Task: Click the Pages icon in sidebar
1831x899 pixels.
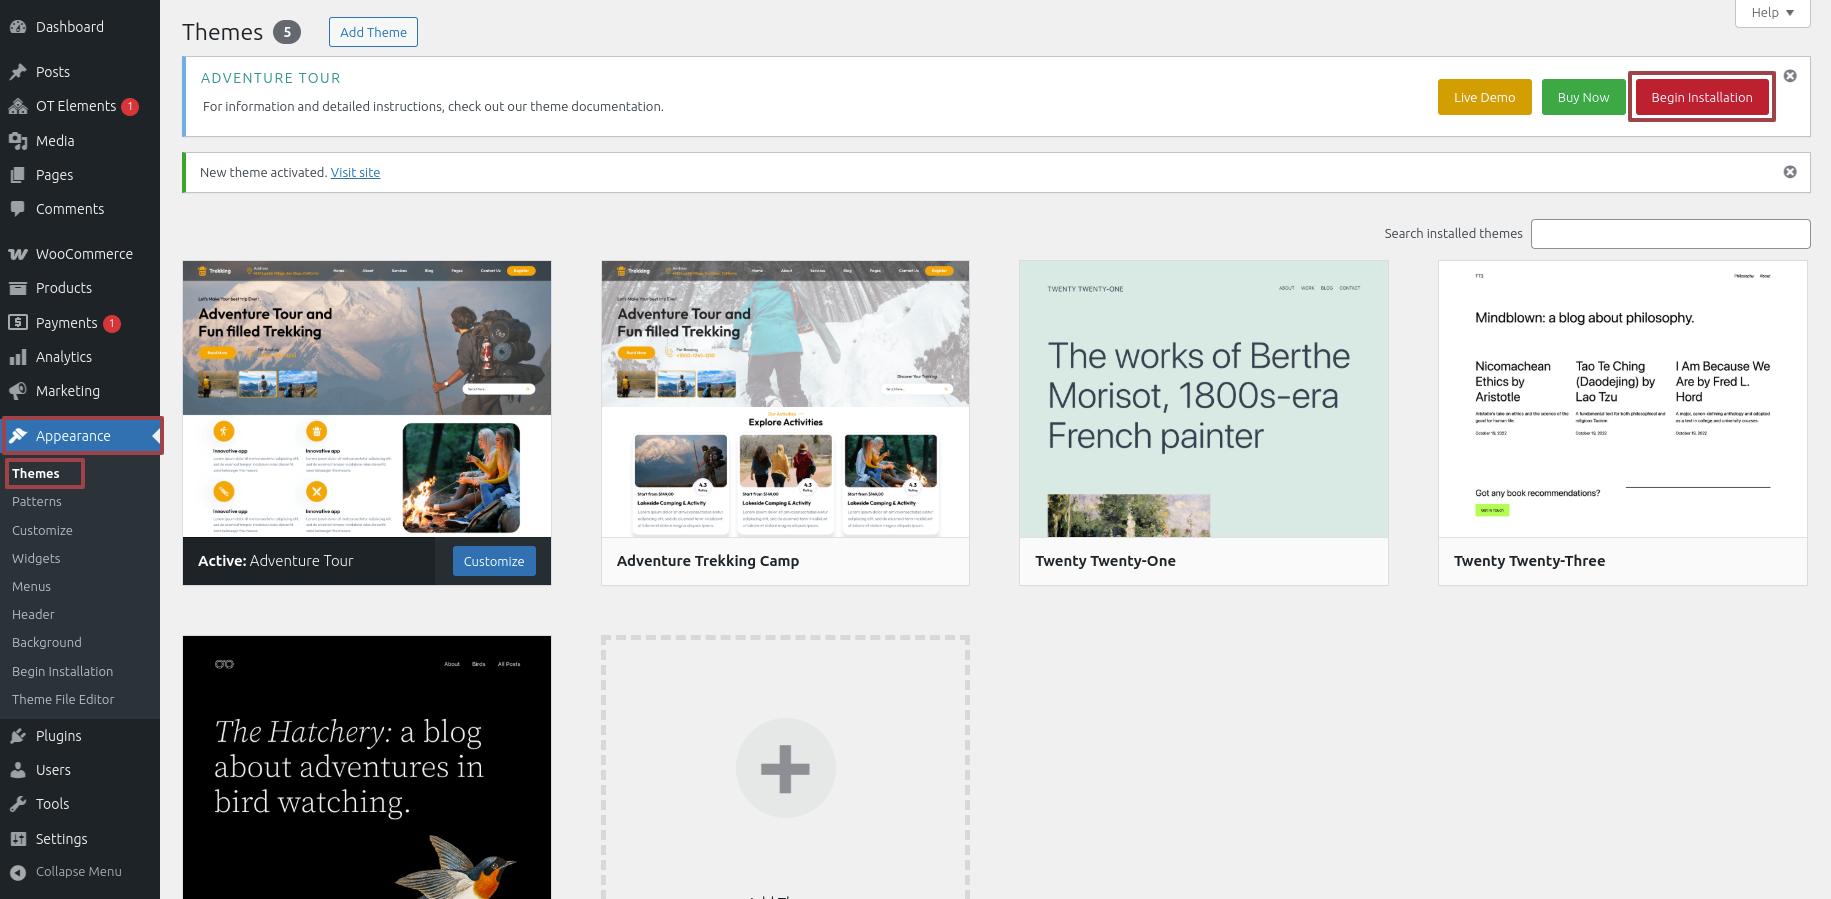Action: click(x=18, y=175)
